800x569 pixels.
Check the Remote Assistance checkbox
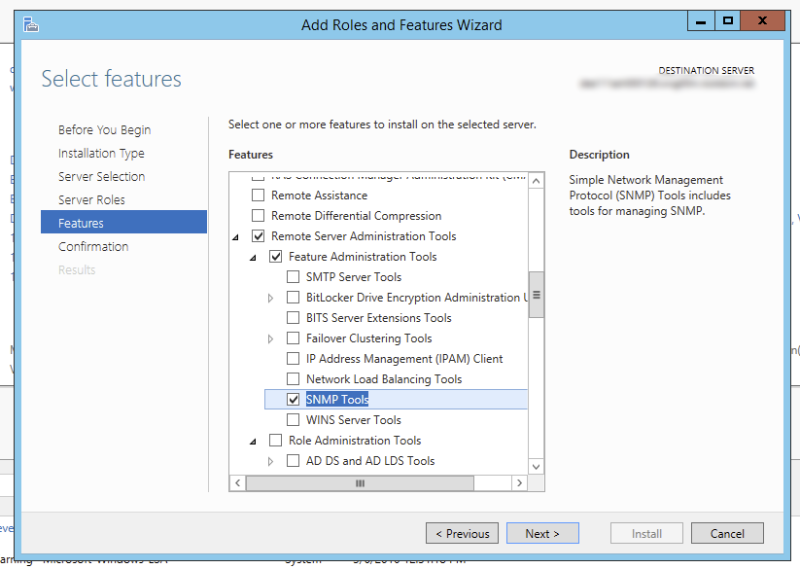[x=258, y=195]
